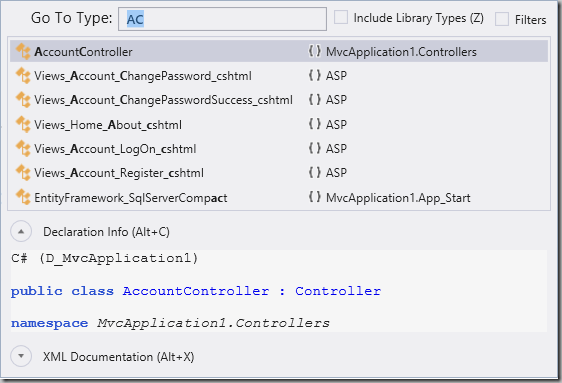Click the class icon beside AccountController
The width and height of the screenshot is (562, 383).
click(23, 52)
